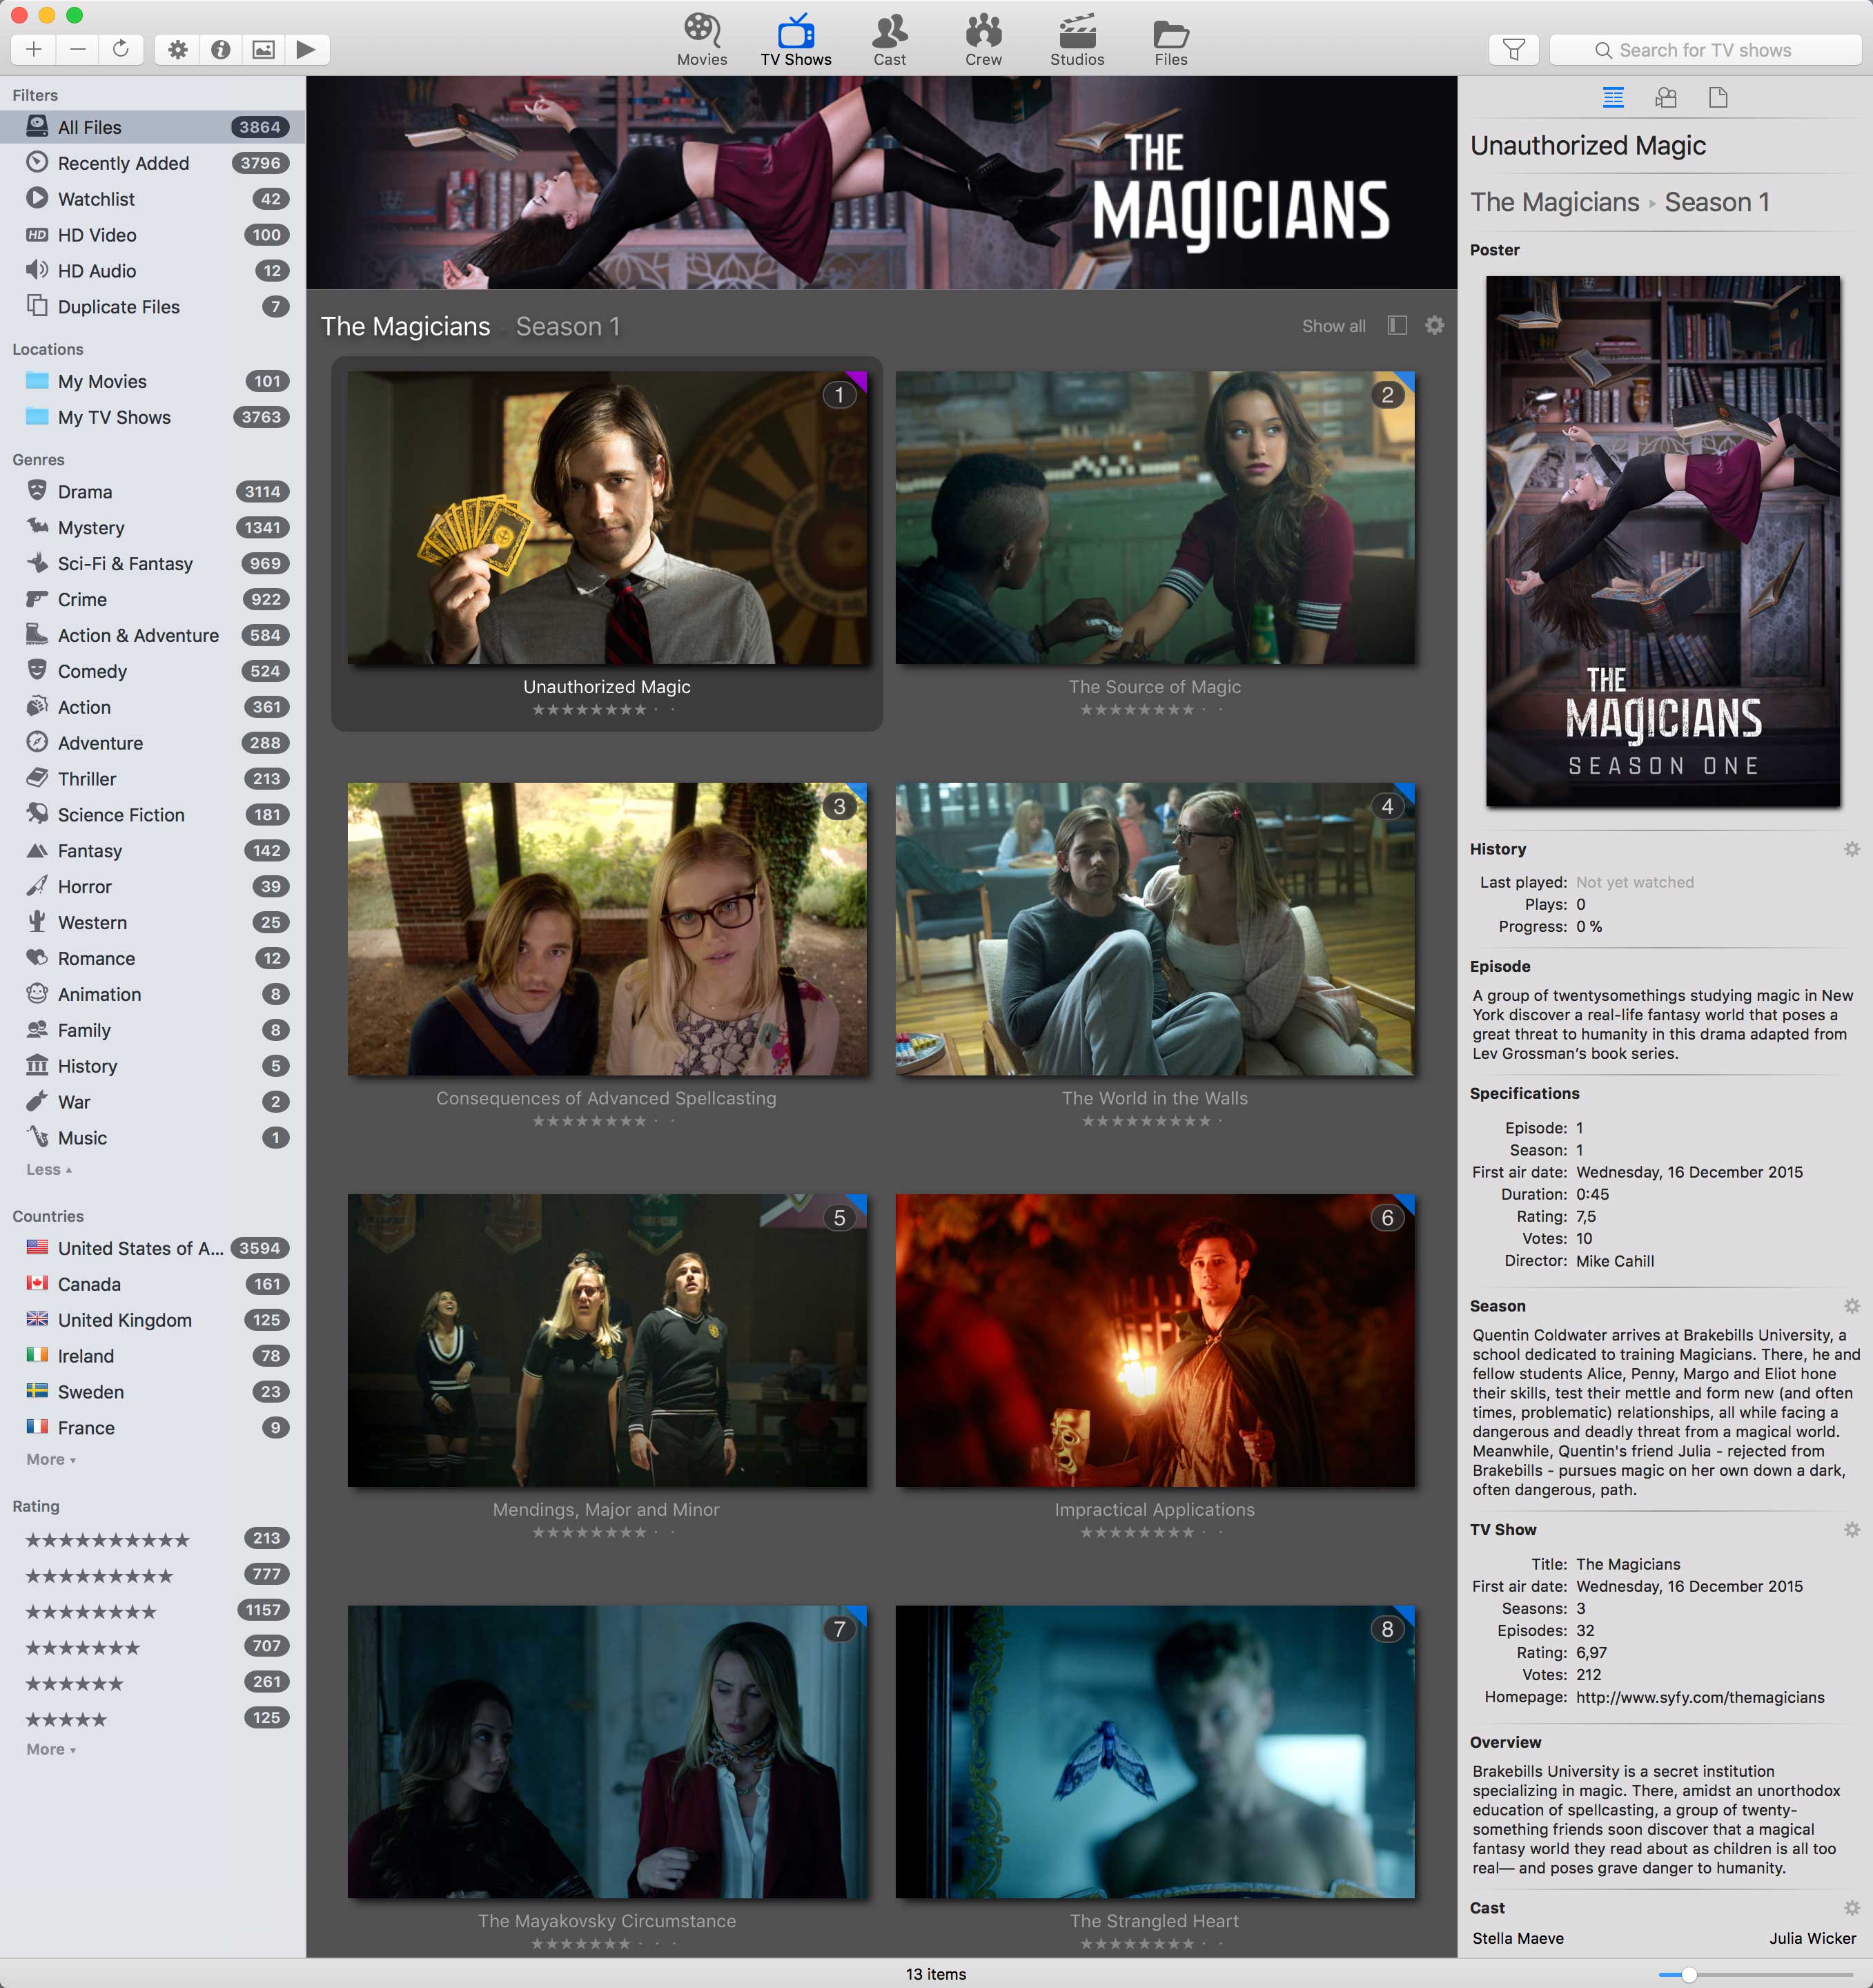Select the Unauthorized Magic episode thumbnail
Image resolution: width=1873 pixels, height=1988 pixels.
click(x=607, y=518)
